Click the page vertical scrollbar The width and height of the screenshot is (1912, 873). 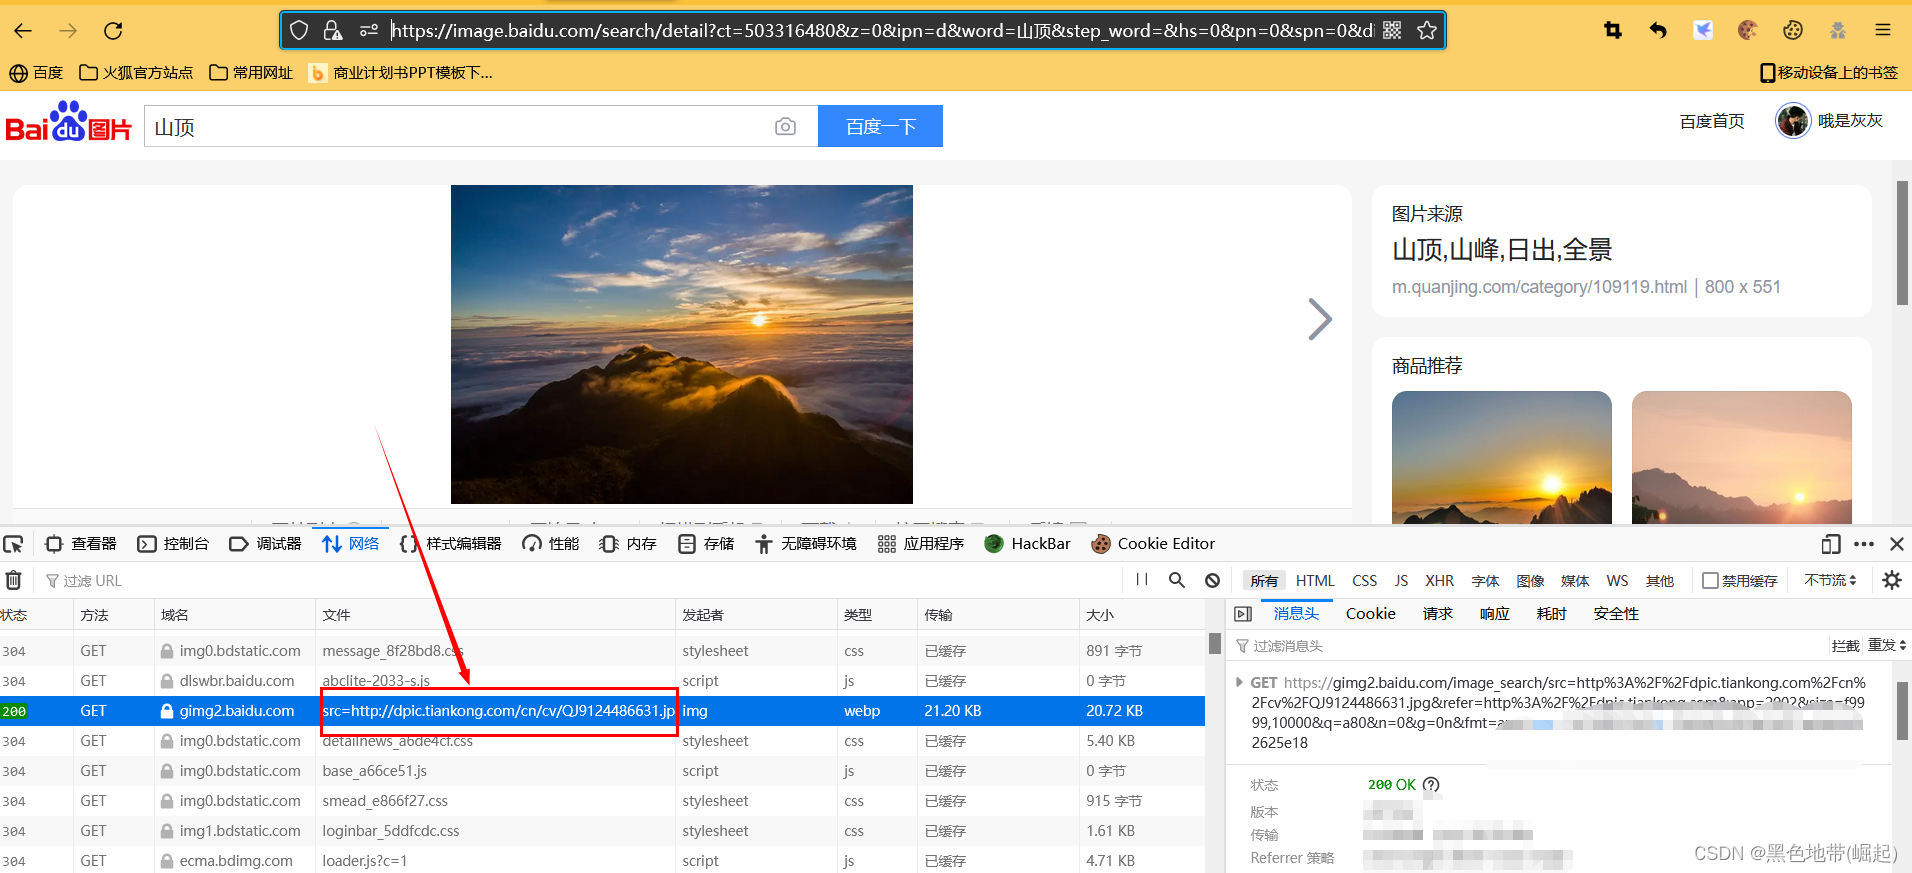1902,243
